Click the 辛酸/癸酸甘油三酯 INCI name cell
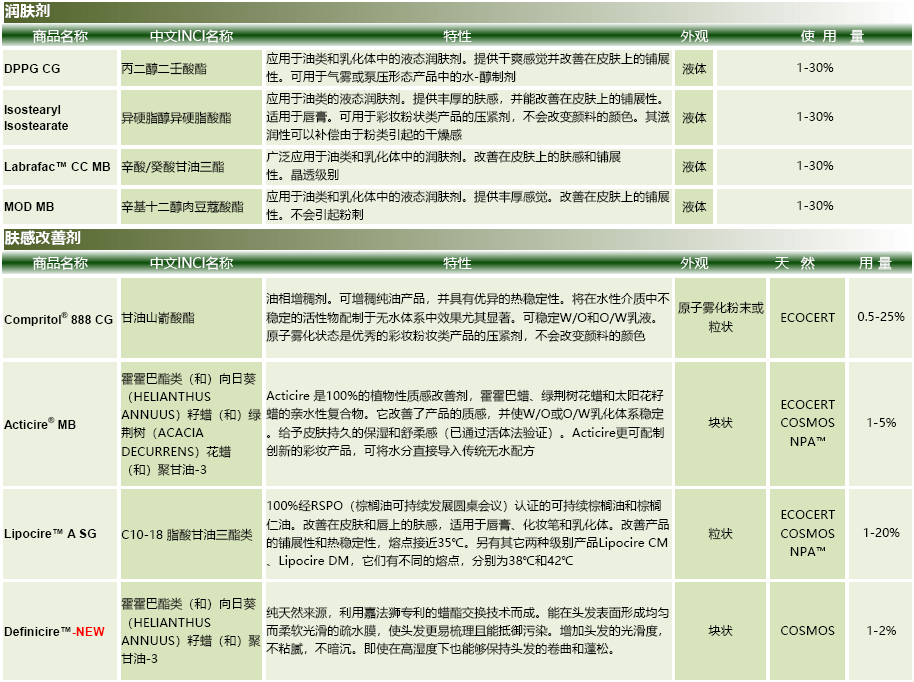 pos(175,166)
